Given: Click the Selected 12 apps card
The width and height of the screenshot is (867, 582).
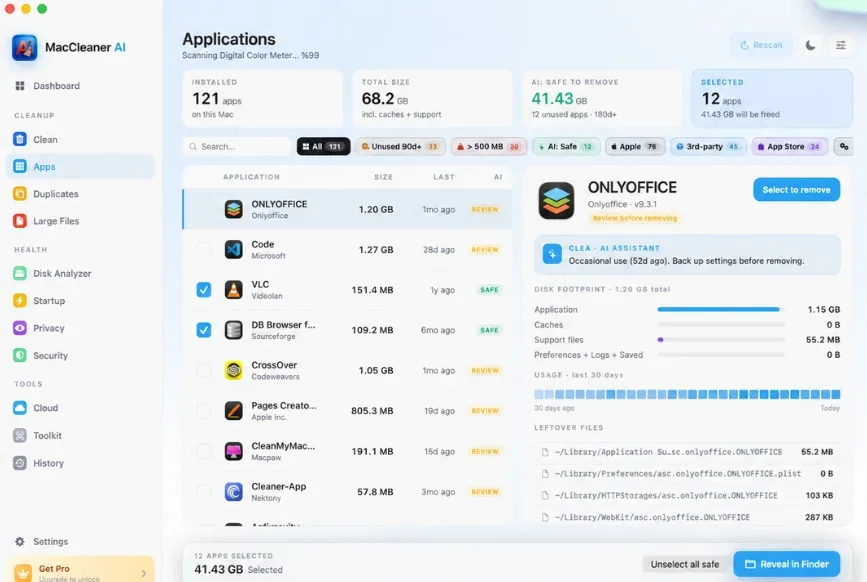Looking at the screenshot, I should pyautogui.click(x=772, y=98).
